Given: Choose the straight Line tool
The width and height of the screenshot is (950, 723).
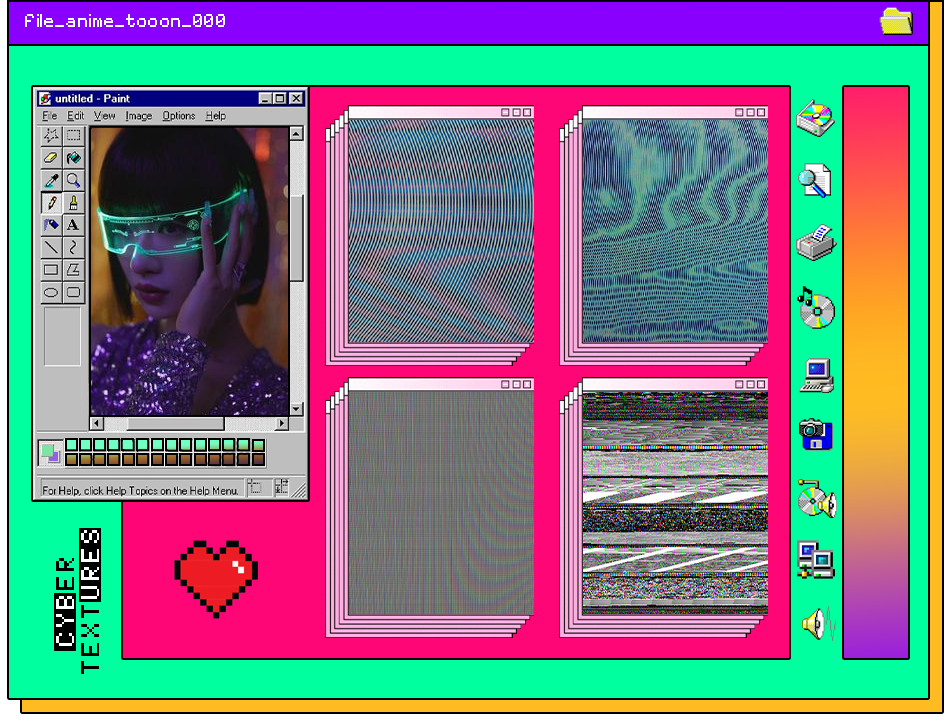Looking at the screenshot, I should pyautogui.click(x=51, y=247).
